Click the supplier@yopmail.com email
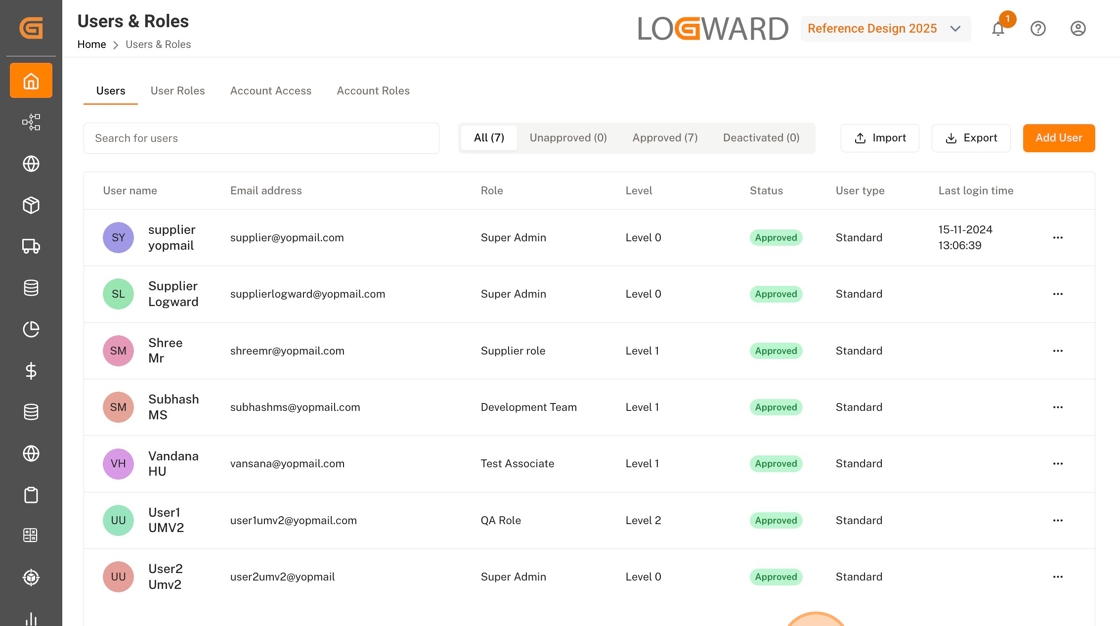1120x626 pixels. point(286,238)
